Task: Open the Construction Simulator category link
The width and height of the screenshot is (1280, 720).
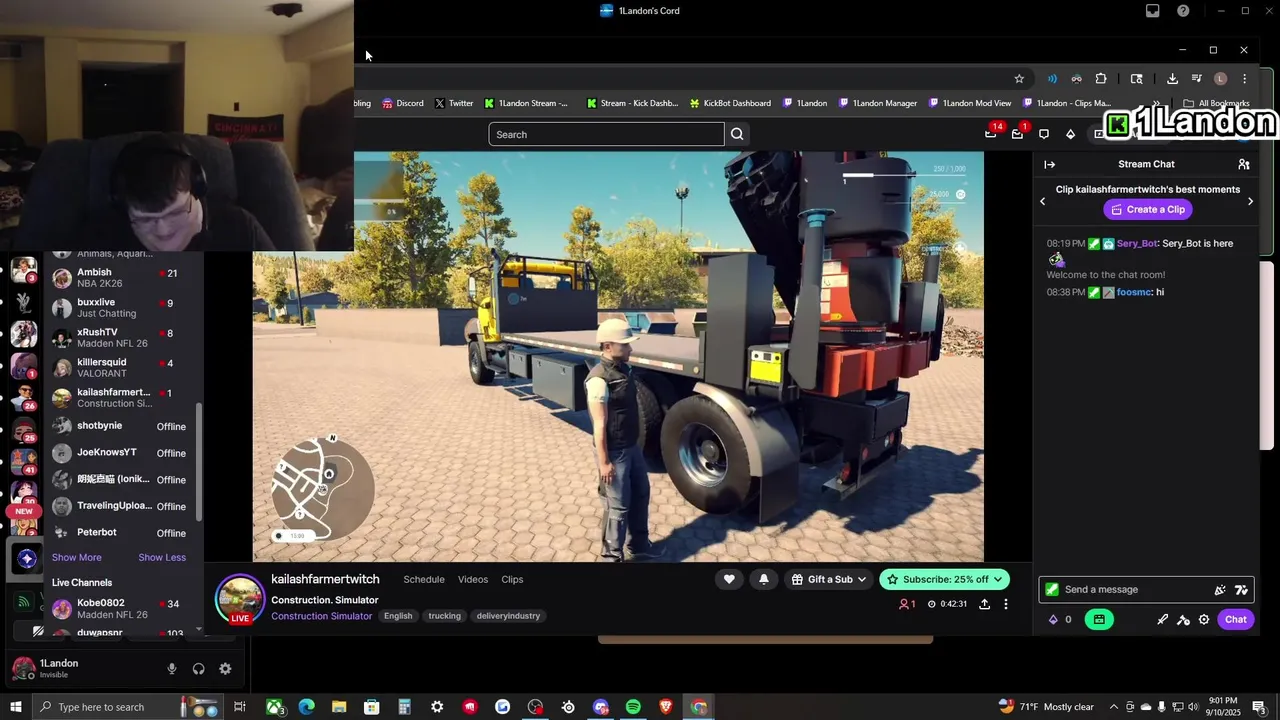Action: pyautogui.click(x=321, y=616)
